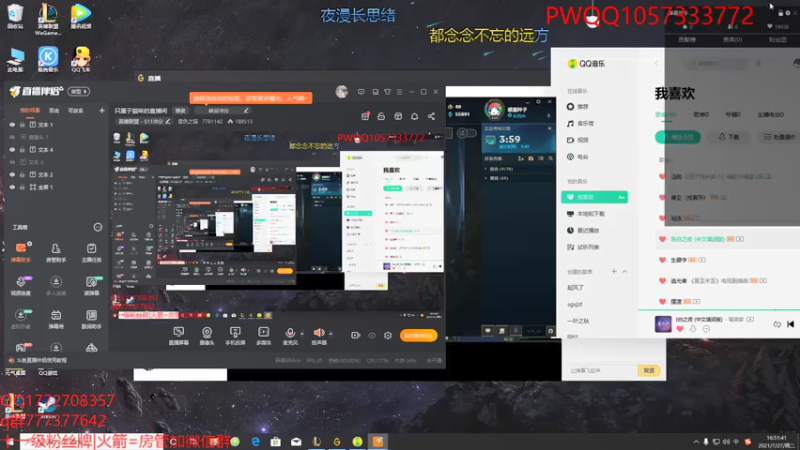Add a 摄像头 camera source
This screenshot has width=800, height=450.
click(x=207, y=336)
